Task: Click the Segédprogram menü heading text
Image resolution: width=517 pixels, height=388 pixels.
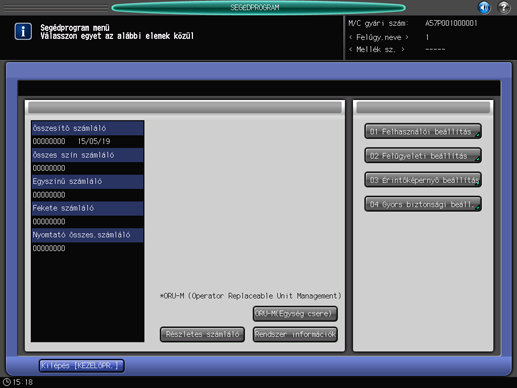Action: 75,28
